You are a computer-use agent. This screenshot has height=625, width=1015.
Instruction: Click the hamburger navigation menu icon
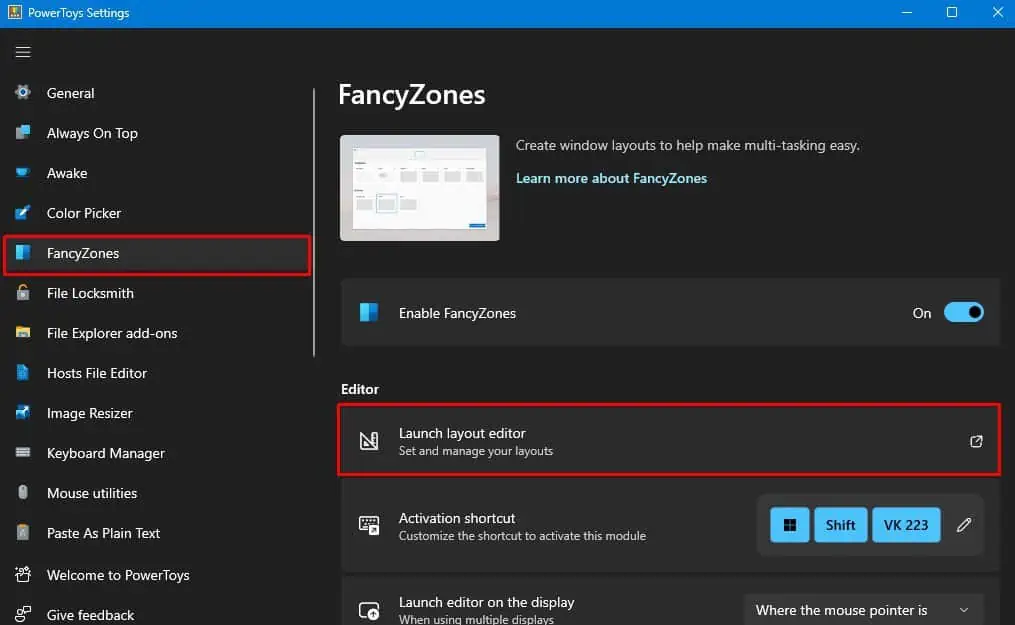click(x=23, y=52)
